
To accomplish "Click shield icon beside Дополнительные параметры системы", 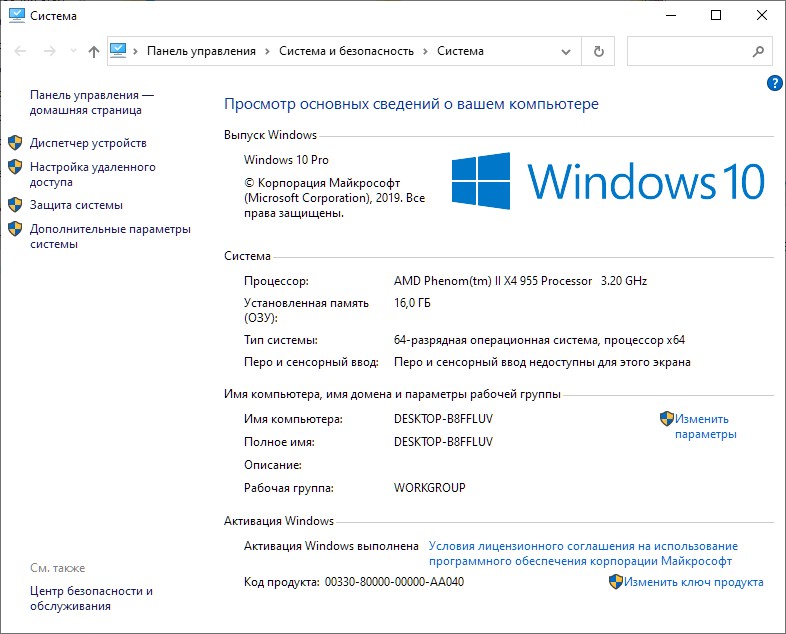I will tap(15, 229).
